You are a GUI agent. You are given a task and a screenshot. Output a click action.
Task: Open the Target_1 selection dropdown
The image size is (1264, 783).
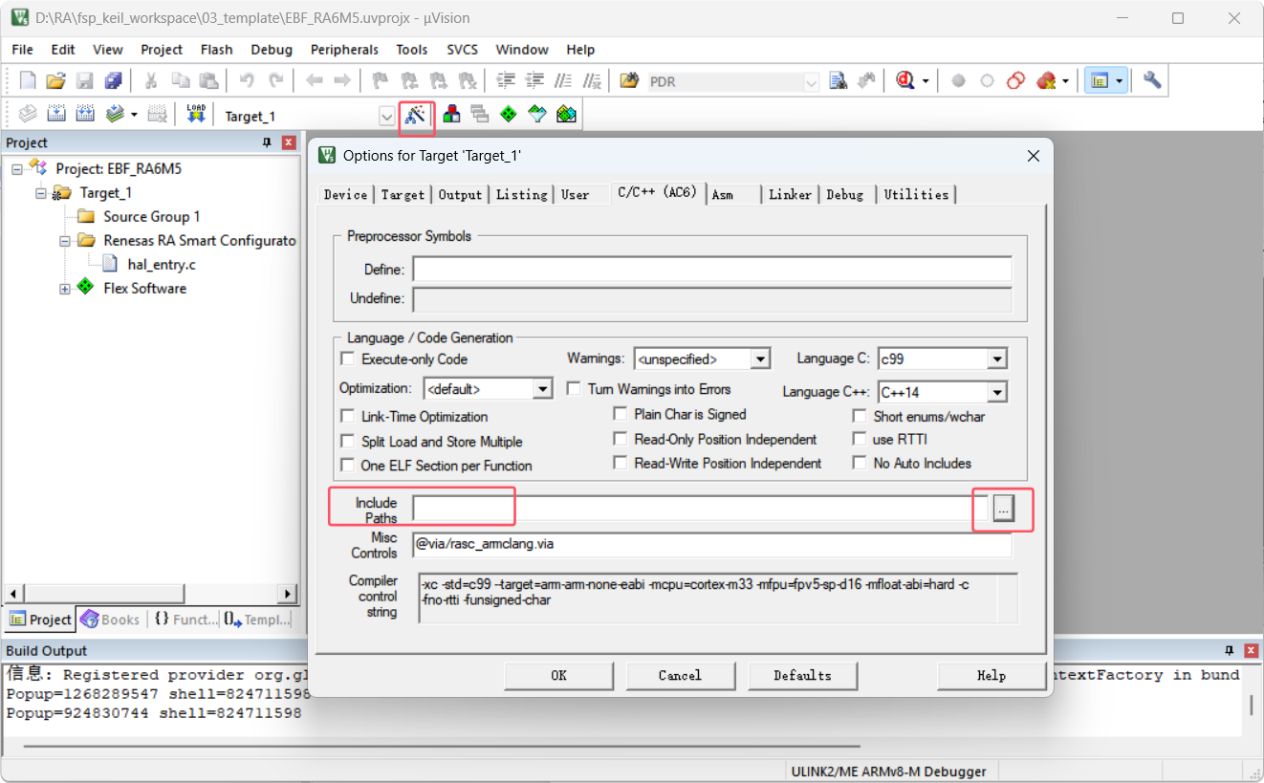387,116
